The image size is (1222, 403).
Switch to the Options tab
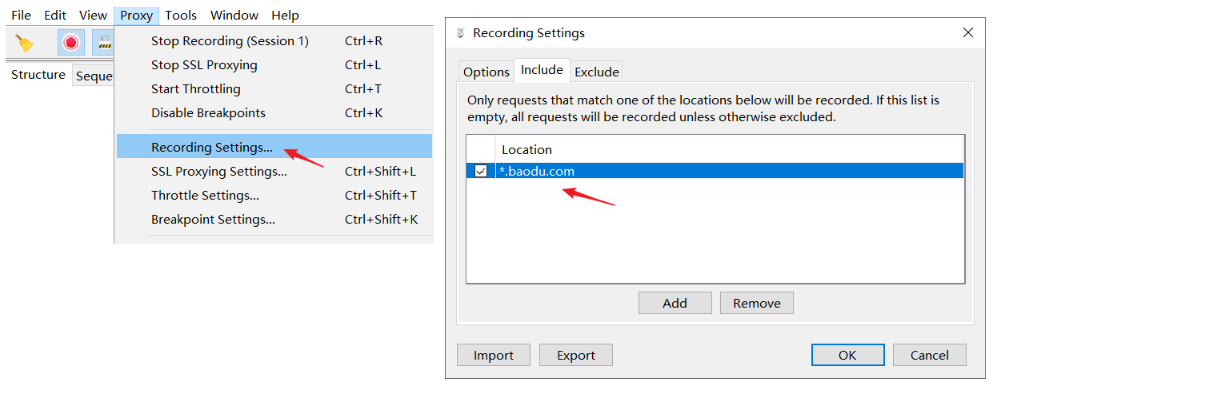(x=486, y=71)
